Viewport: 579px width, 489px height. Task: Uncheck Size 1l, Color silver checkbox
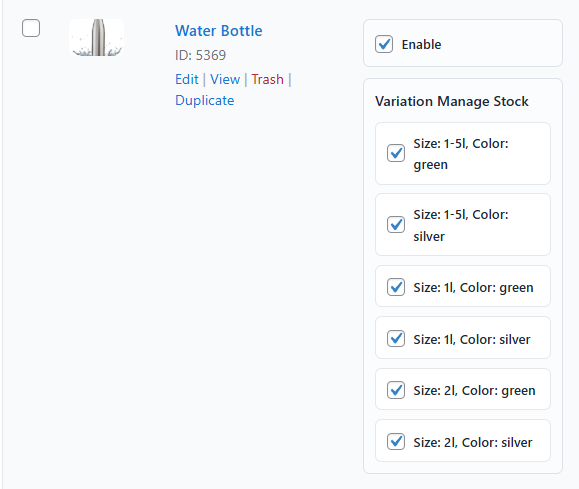point(396,338)
